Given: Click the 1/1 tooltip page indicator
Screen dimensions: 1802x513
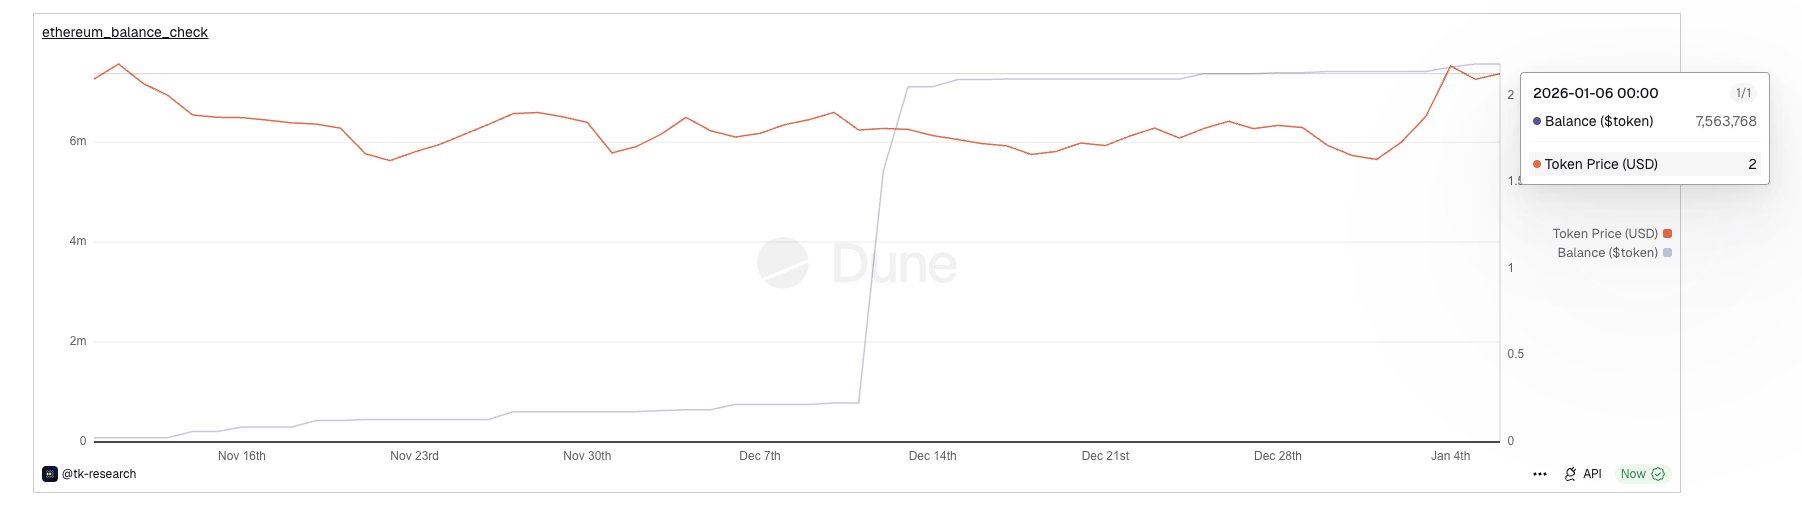Looking at the screenshot, I should pyautogui.click(x=1743, y=93).
